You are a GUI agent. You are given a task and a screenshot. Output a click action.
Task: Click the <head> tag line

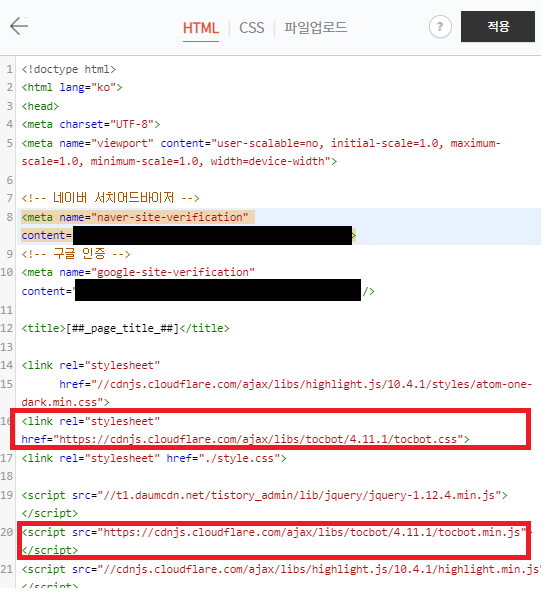tap(40, 106)
